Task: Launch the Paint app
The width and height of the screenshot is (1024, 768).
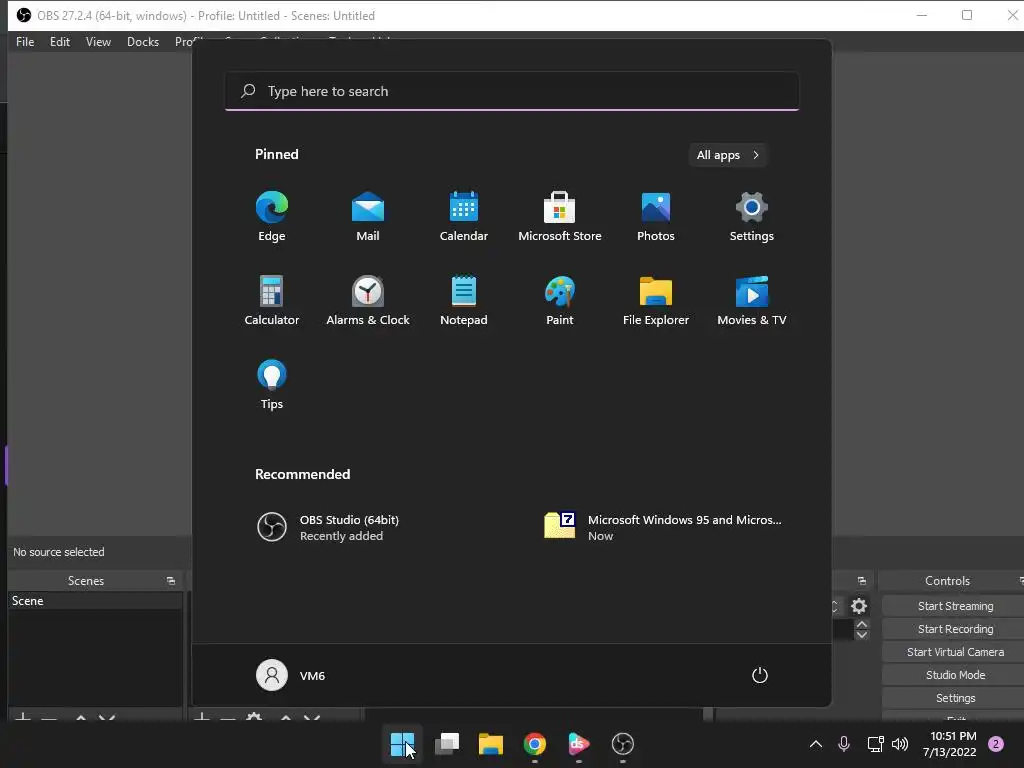Action: (x=560, y=300)
